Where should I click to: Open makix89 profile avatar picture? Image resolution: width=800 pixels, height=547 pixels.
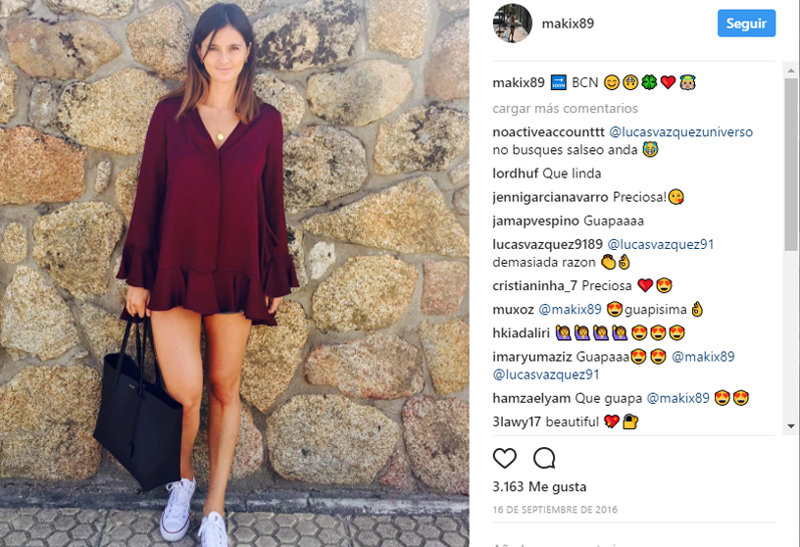512,23
